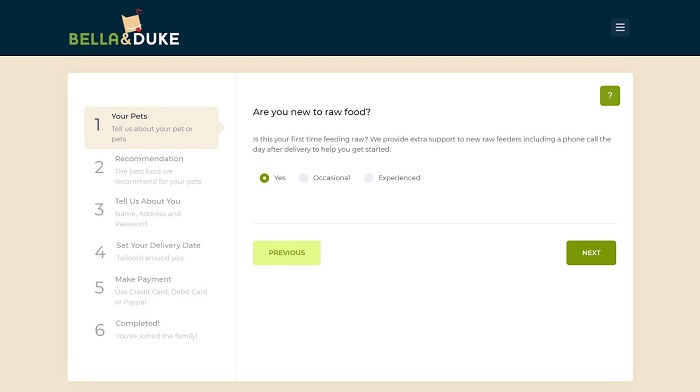Pick the Experienced radio option
Viewport: 700px width, 392px height.
pos(368,178)
